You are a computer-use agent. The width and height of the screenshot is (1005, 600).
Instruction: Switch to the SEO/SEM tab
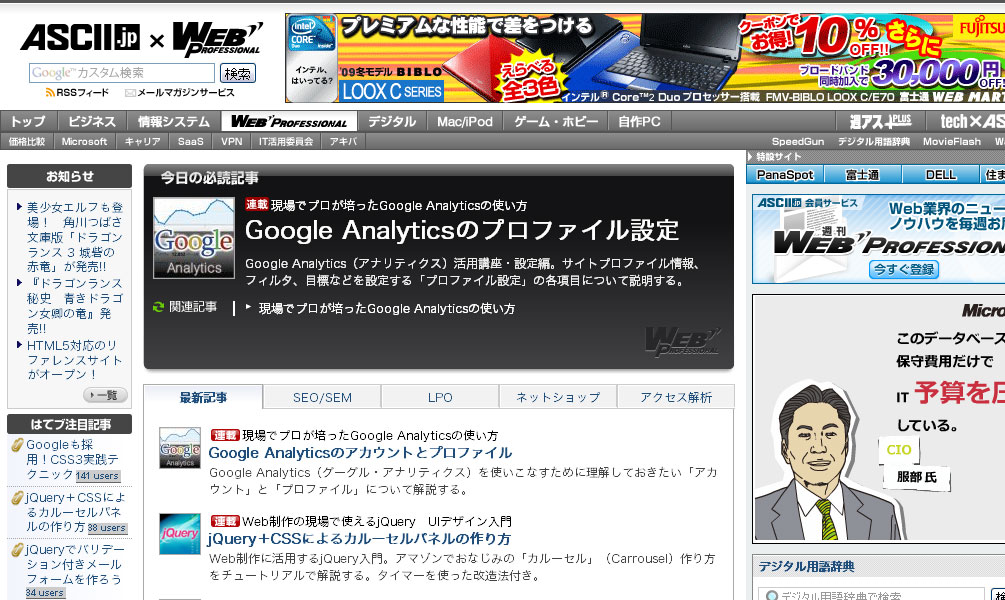(x=322, y=397)
